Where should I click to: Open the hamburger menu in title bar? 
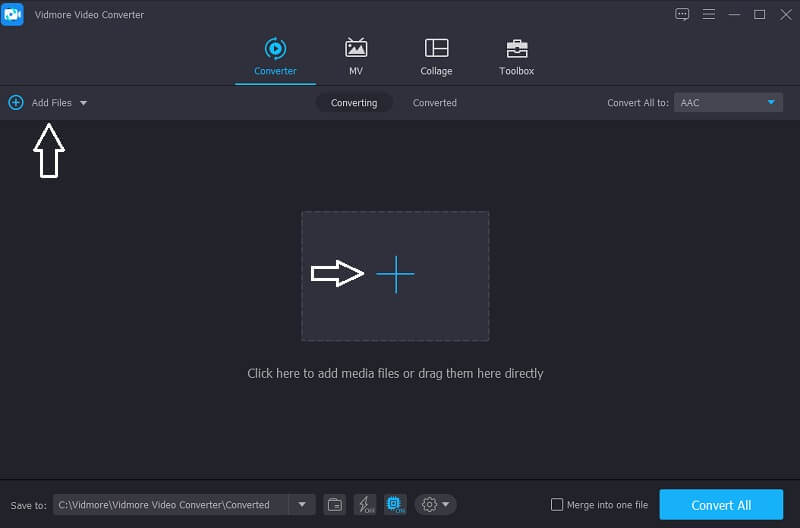[x=709, y=14]
